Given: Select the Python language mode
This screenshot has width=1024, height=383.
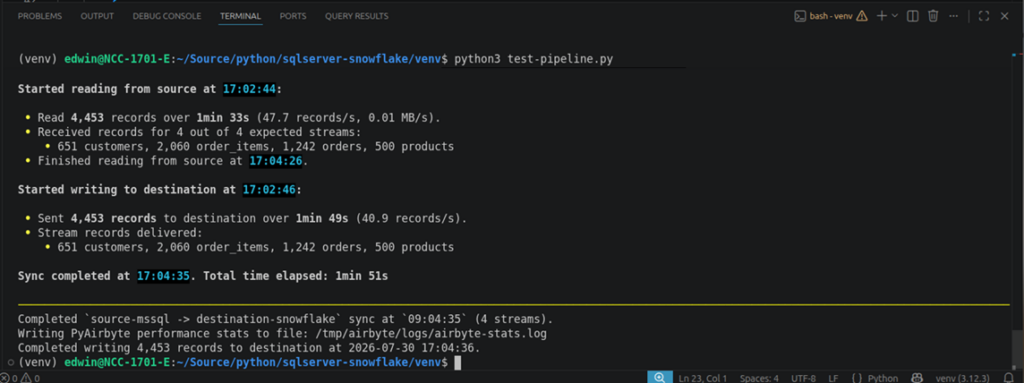Looking at the screenshot, I should 883,378.
